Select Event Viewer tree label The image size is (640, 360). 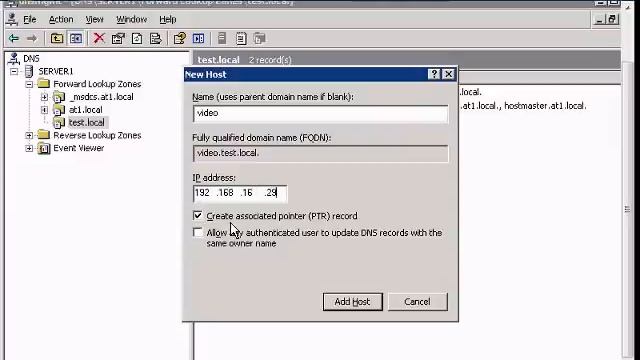[x=79, y=148]
